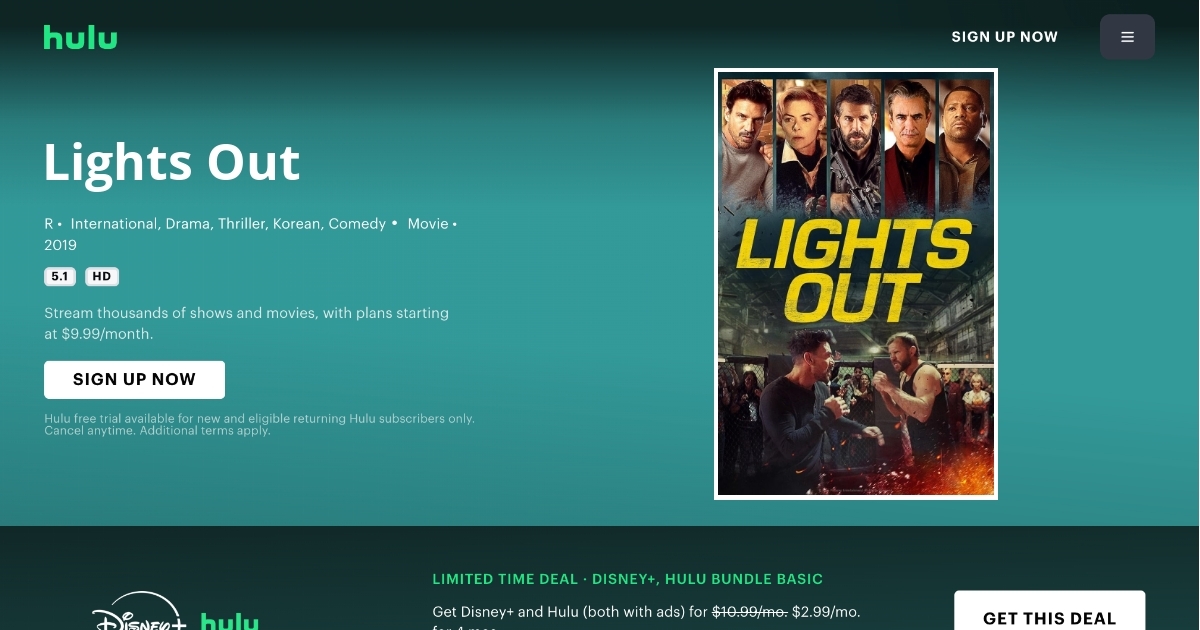Click the R rating label
Image resolution: width=1200 pixels, height=630 pixels.
pos(48,224)
